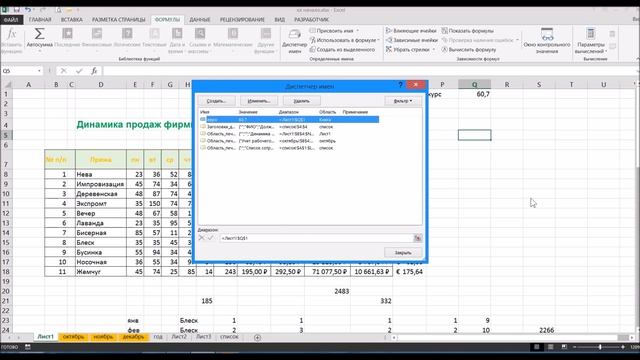Image resolution: width=640 pixels, height=360 pixels.
Task: Select column header R
Action: (507, 84)
